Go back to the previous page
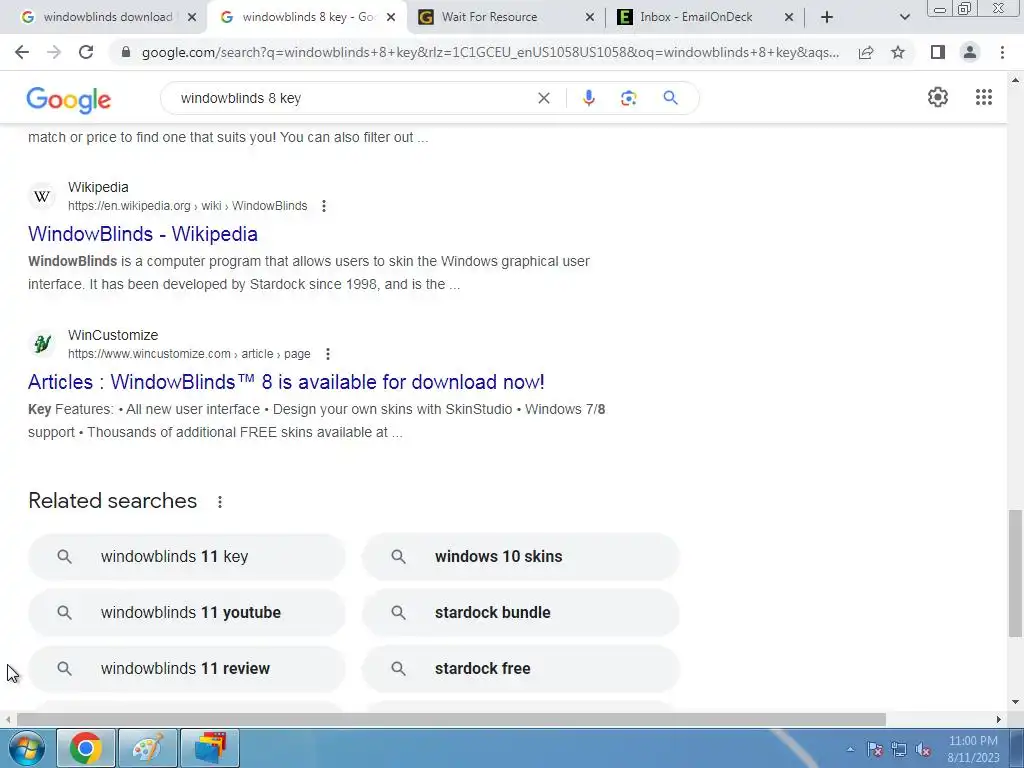The height and width of the screenshot is (768, 1024). coord(22,52)
